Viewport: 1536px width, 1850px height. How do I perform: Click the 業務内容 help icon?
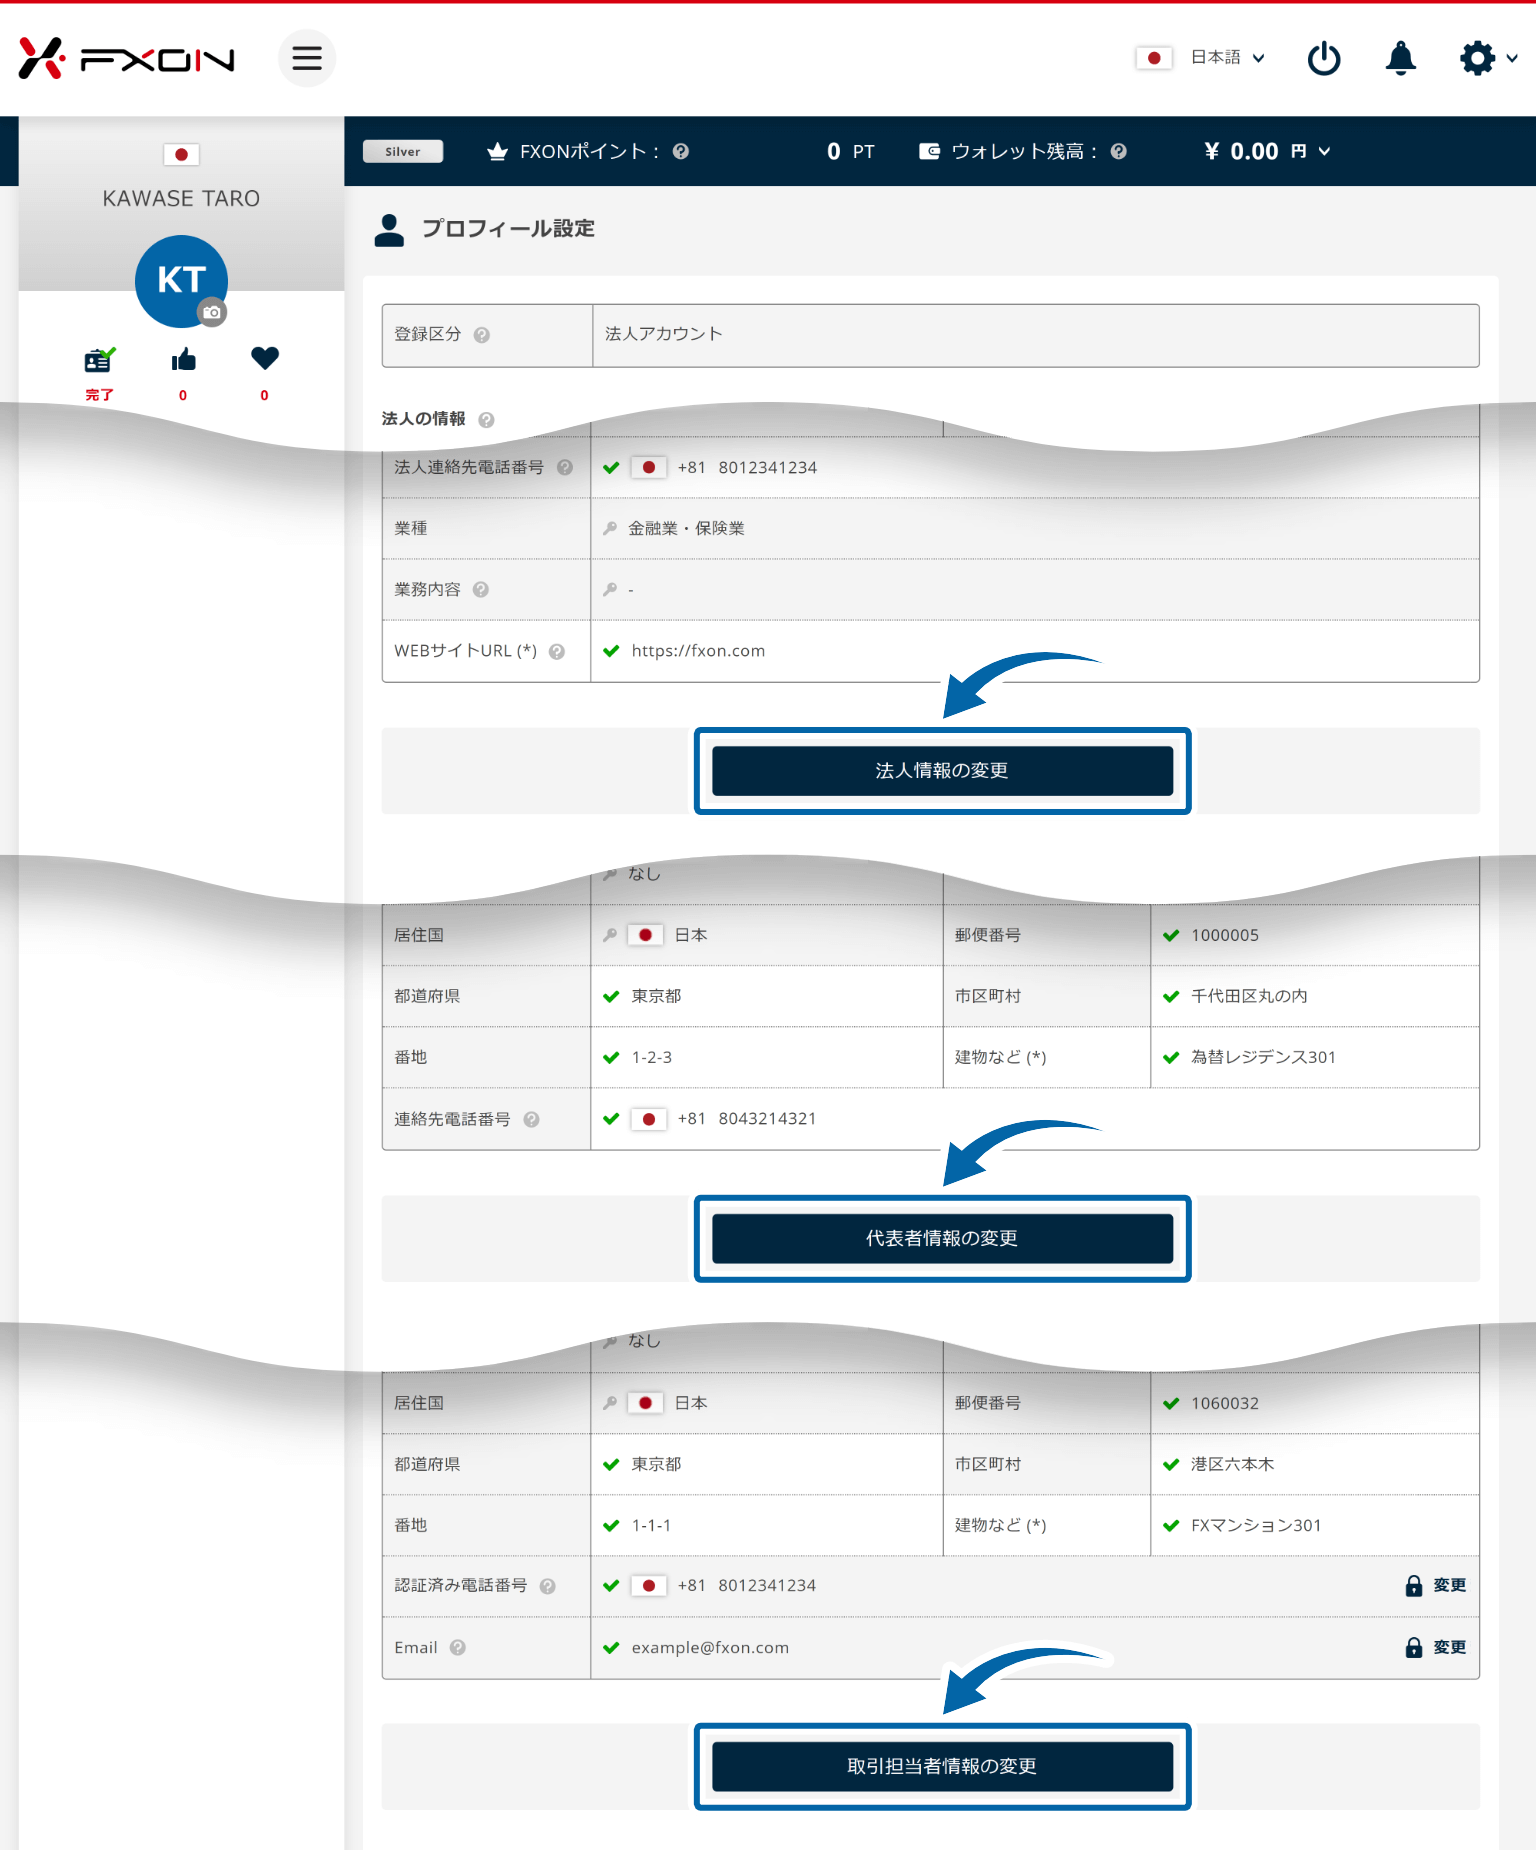tap(481, 589)
